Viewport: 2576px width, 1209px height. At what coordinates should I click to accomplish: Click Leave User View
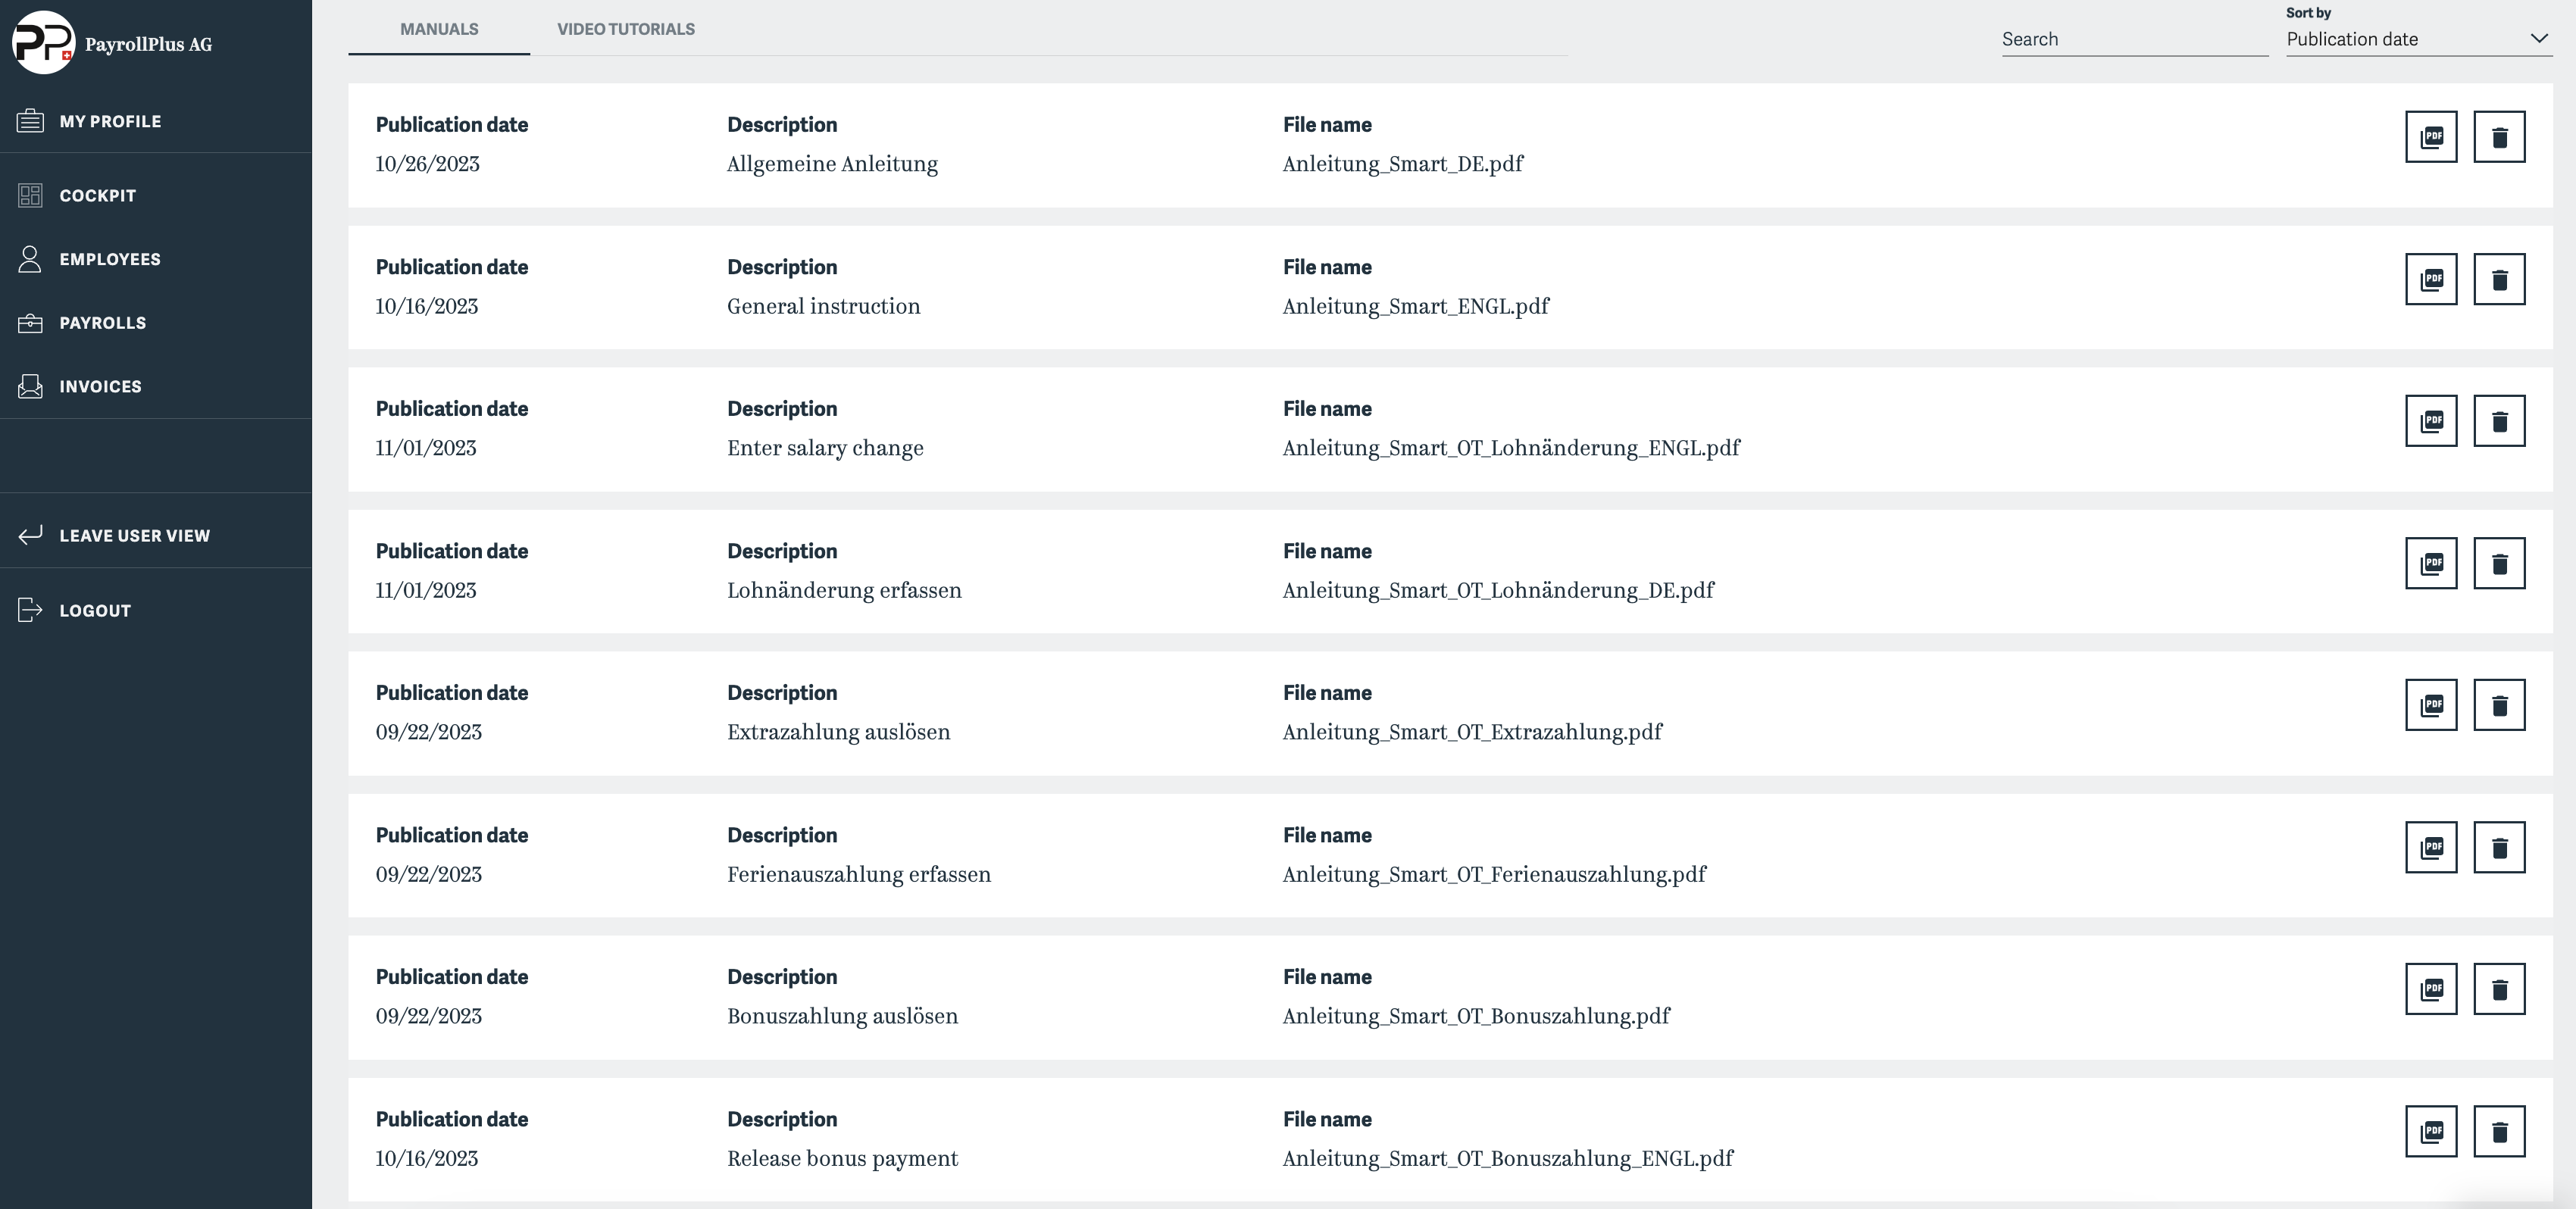(134, 535)
